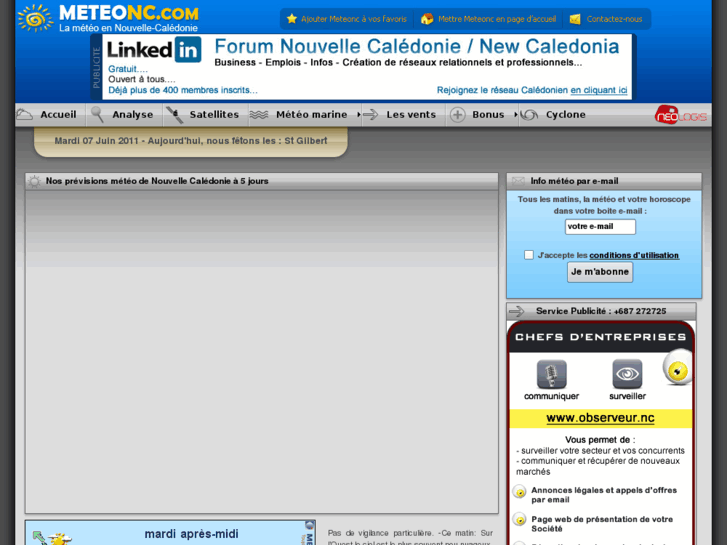Open conditions d'utilisation link

pyautogui.click(x=634, y=255)
